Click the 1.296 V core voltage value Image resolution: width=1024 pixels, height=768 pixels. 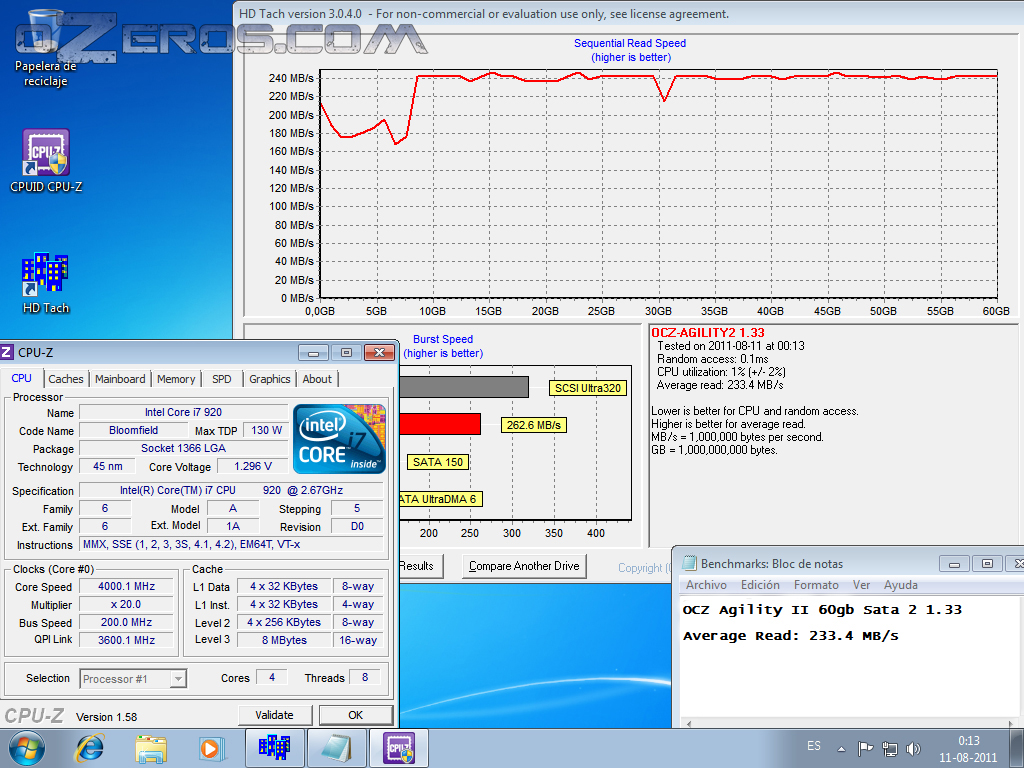pos(253,466)
